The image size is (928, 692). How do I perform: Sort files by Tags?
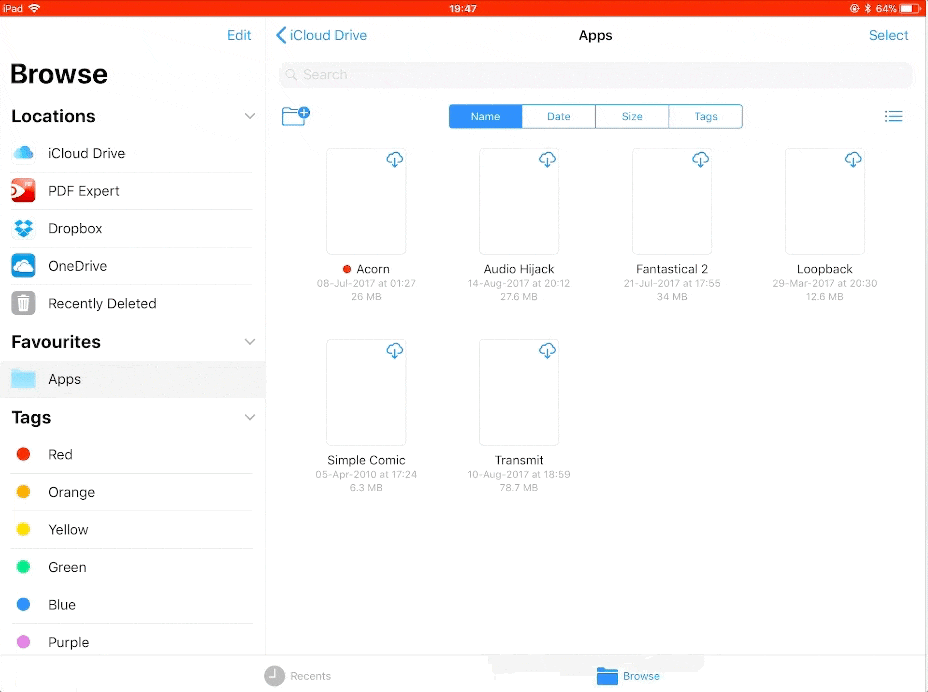click(x=705, y=117)
